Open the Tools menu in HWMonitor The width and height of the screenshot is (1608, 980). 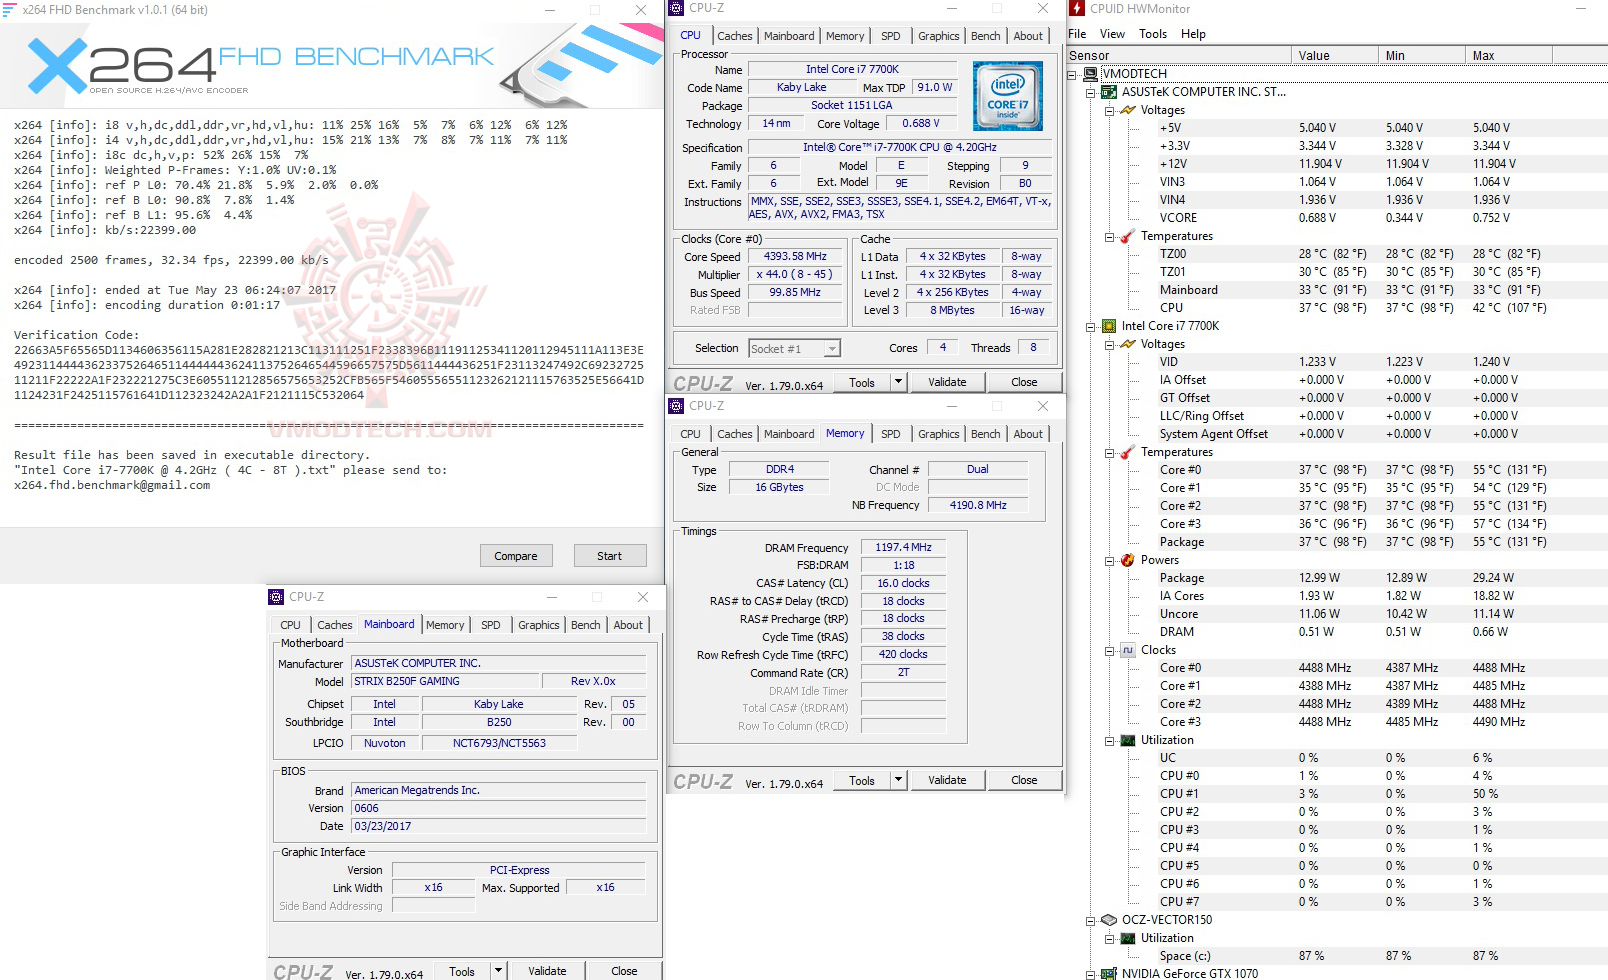[1153, 34]
